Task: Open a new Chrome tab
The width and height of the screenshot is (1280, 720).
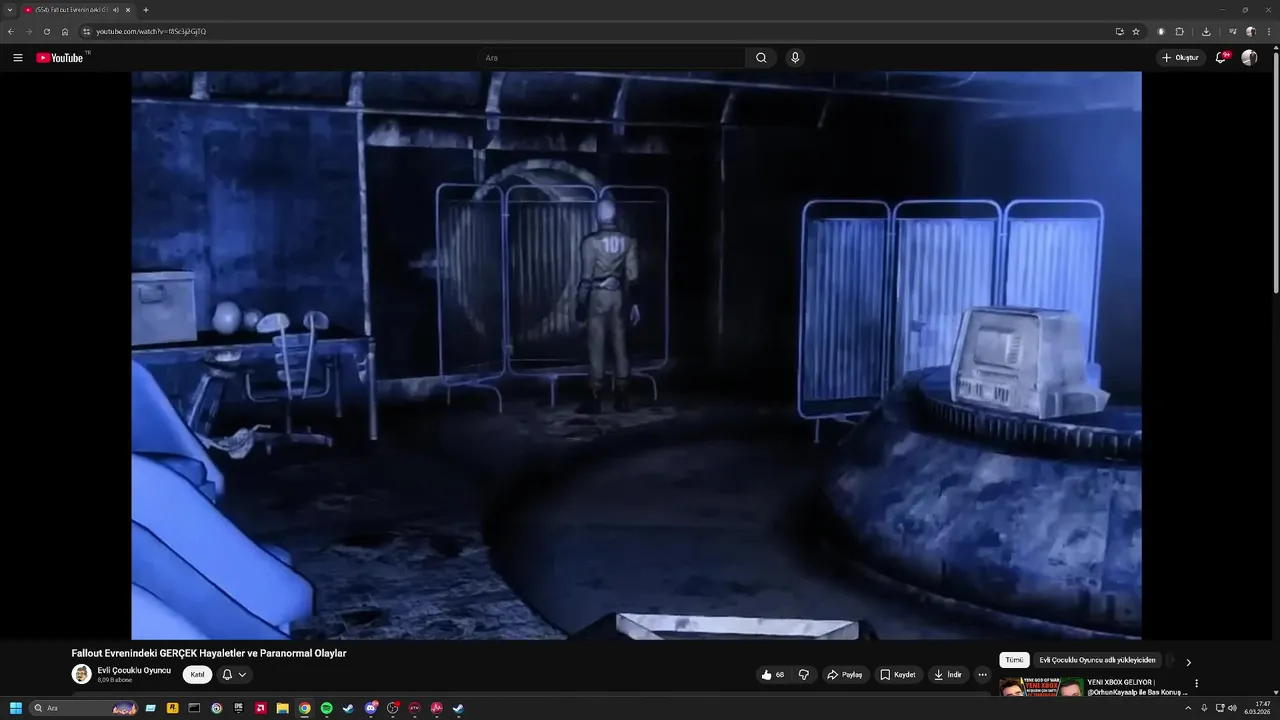Action: (146, 10)
